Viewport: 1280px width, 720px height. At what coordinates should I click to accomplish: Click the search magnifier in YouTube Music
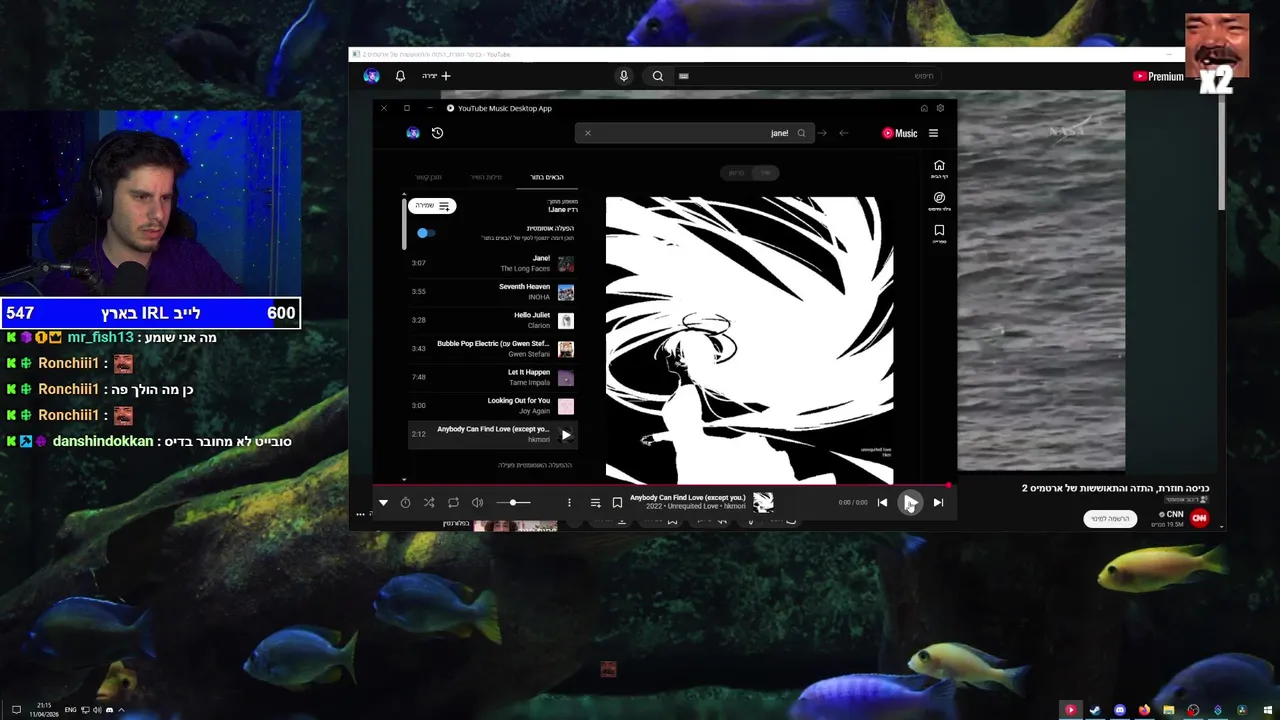(x=801, y=133)
